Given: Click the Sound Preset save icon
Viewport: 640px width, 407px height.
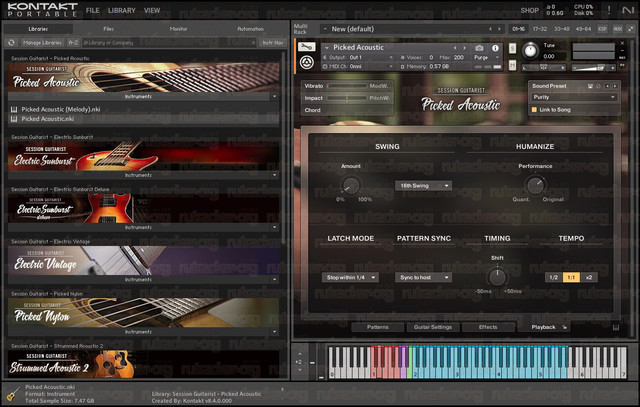Looking at the screenshot, I should point(590,86).
